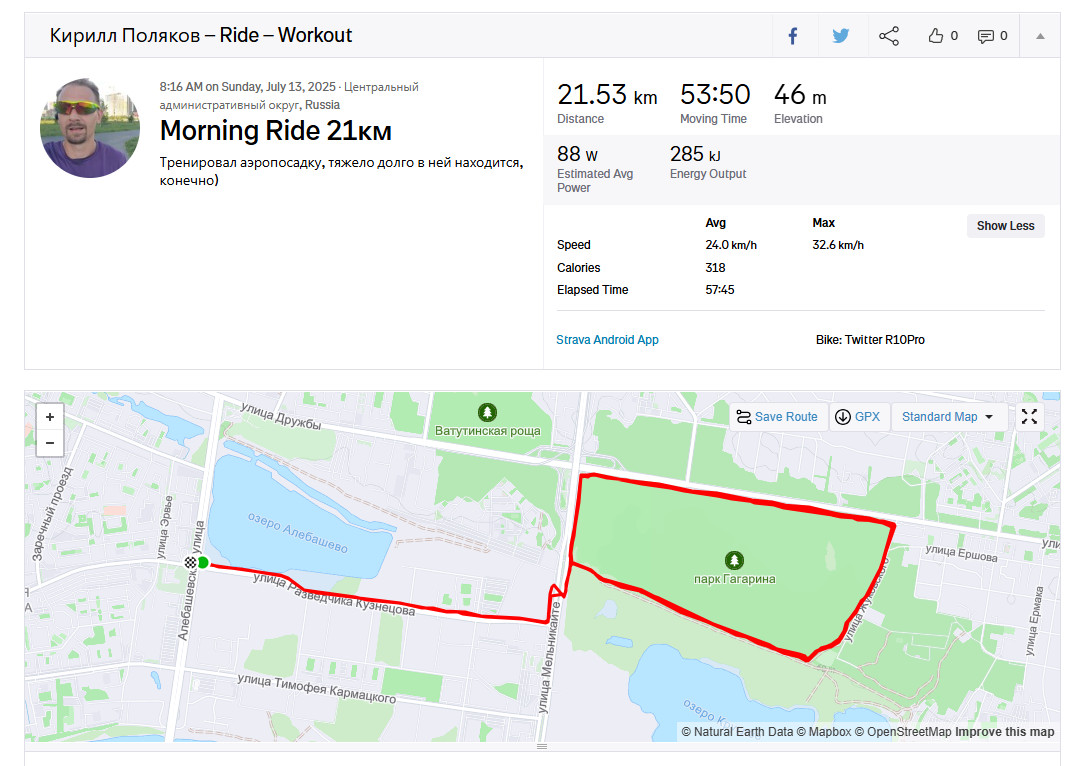
Task: Grab the map resize handle below map
Action: pyautogui.click(x=542, y=746)
